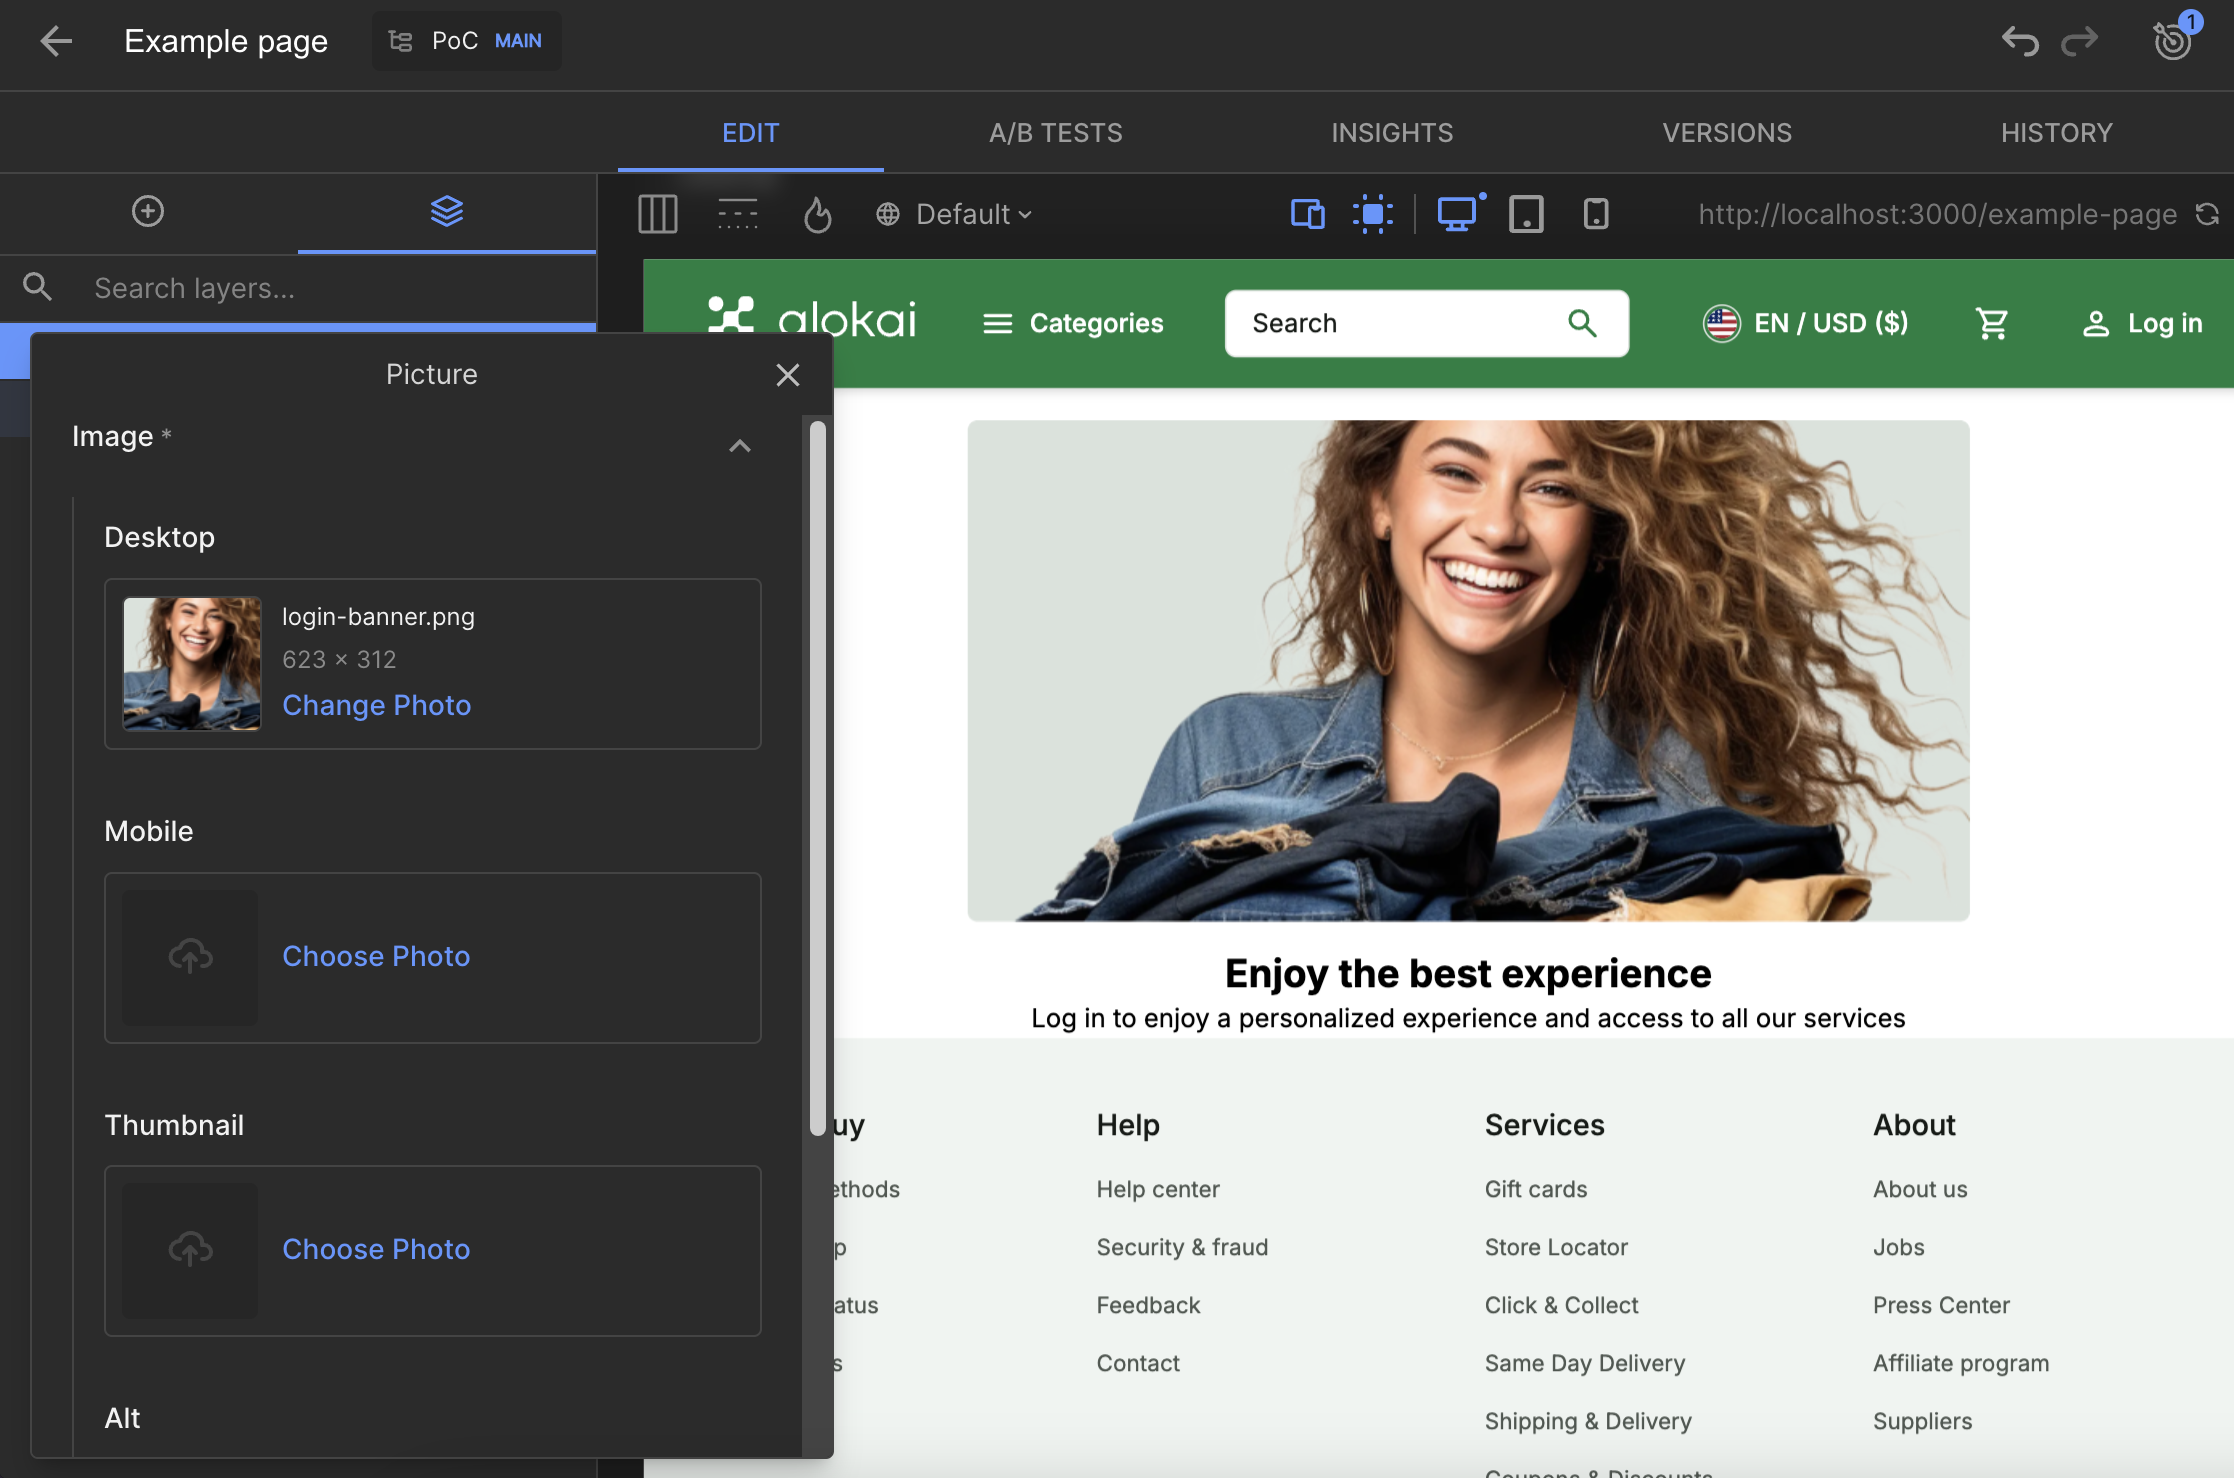
Task: Switch to the EDIT tab
Action: tap(750, 133)
